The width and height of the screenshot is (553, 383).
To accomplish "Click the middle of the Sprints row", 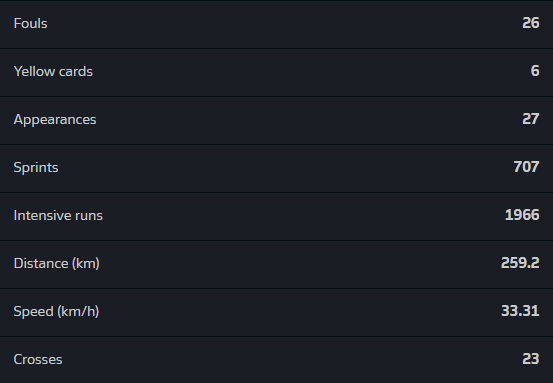I will click(x=276, y=169).
